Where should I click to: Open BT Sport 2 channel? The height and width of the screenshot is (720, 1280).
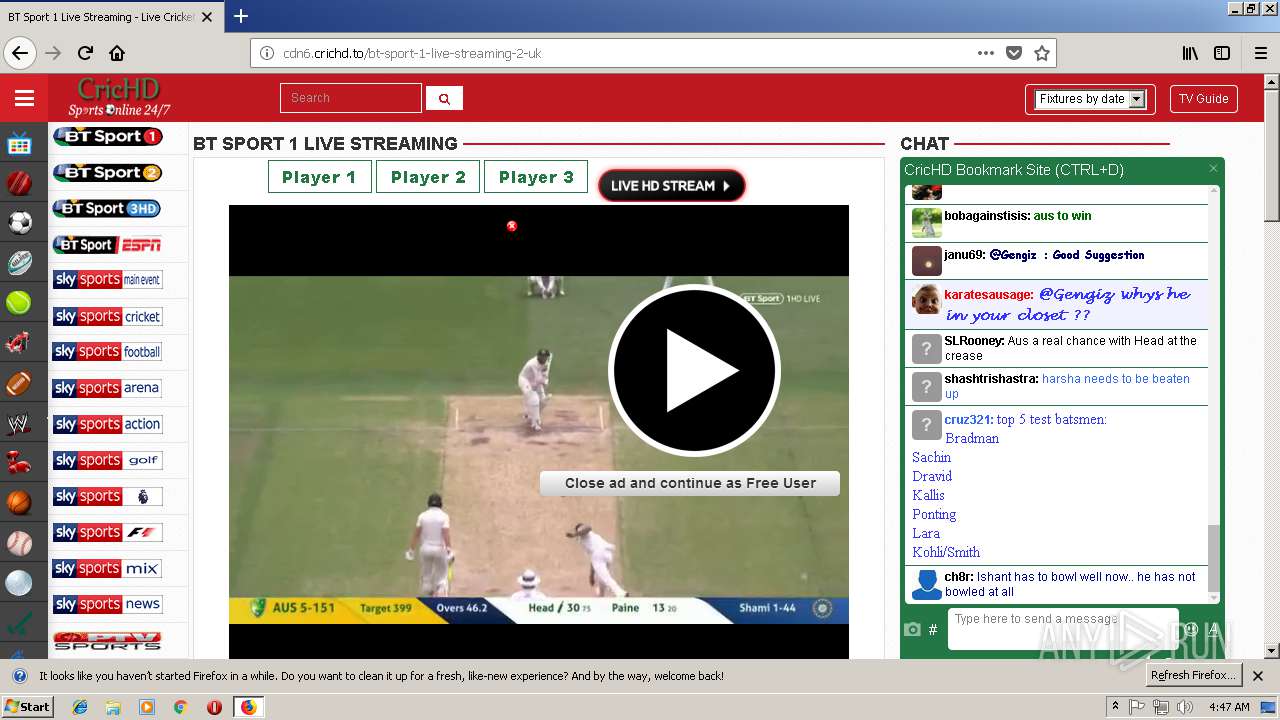(x=107, y=172)
